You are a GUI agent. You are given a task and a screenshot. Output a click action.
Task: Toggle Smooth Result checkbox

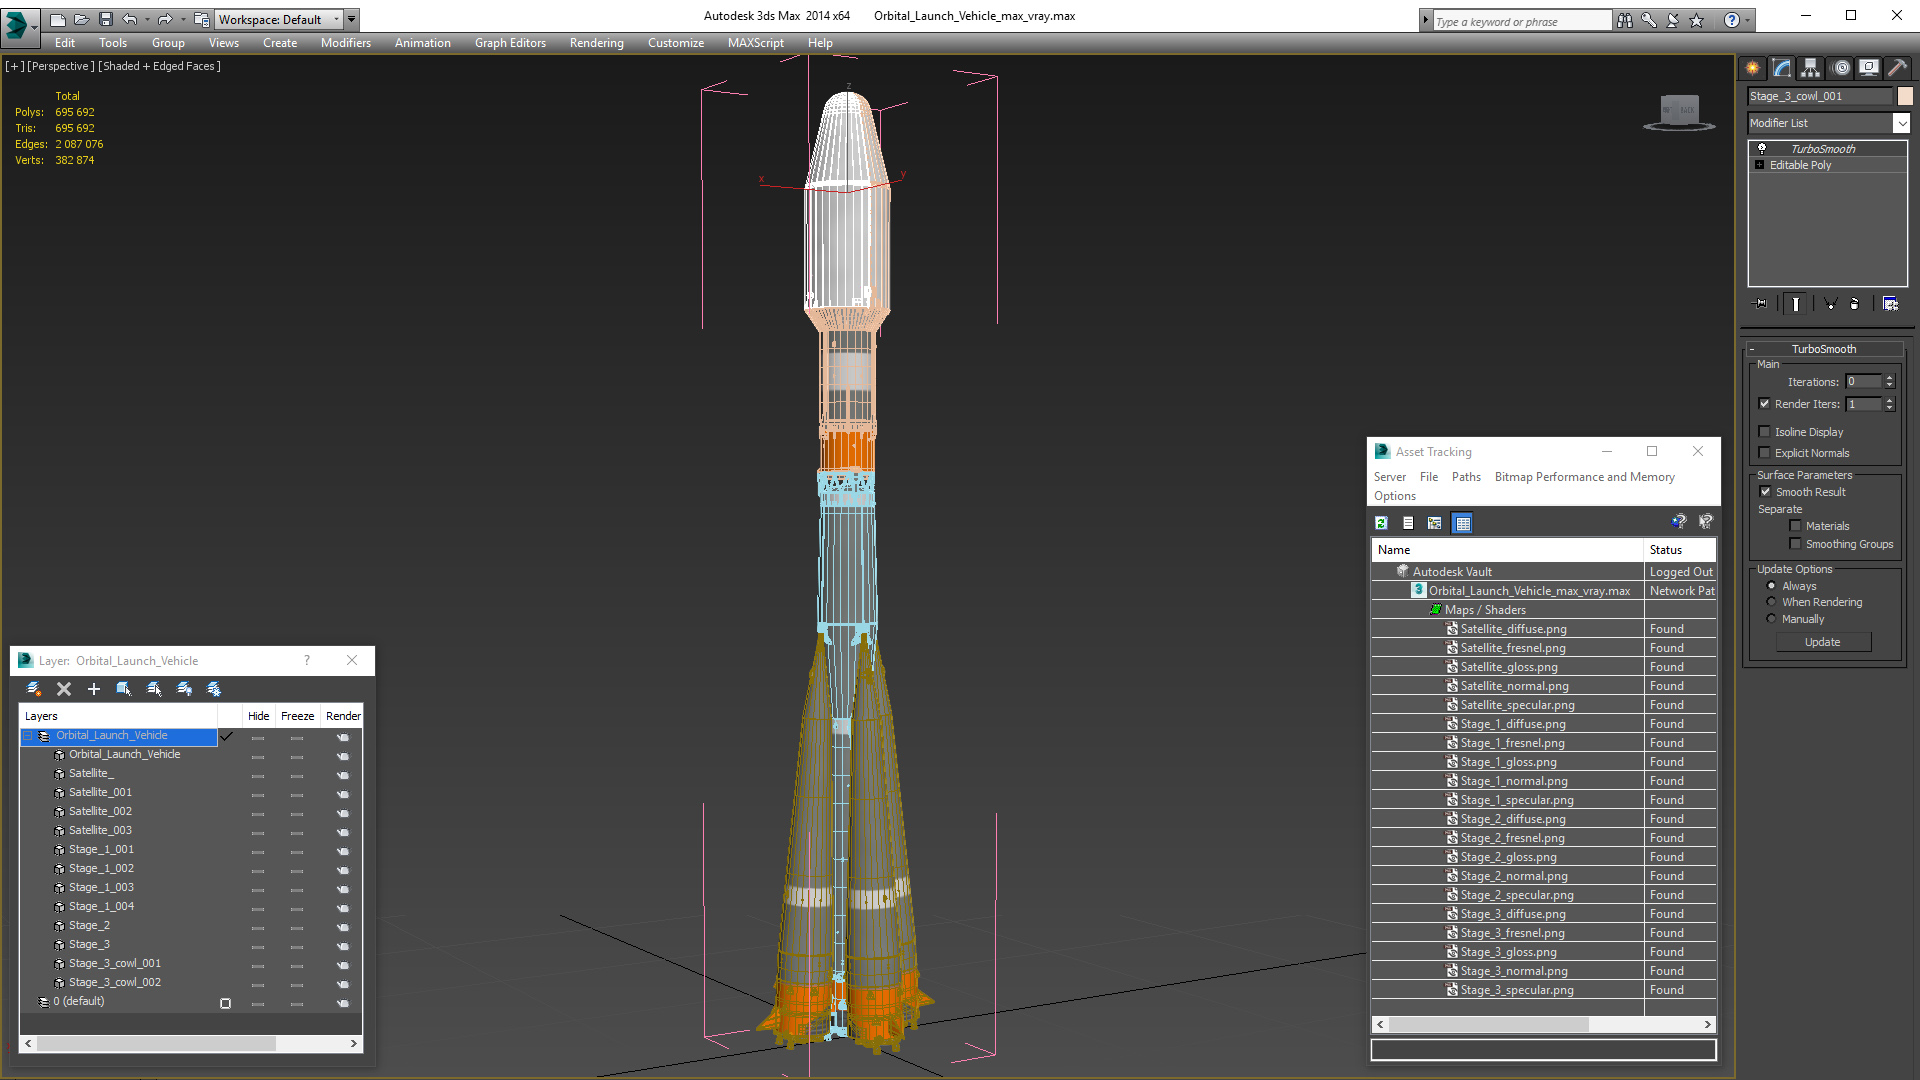click(x=1765, y=492)
